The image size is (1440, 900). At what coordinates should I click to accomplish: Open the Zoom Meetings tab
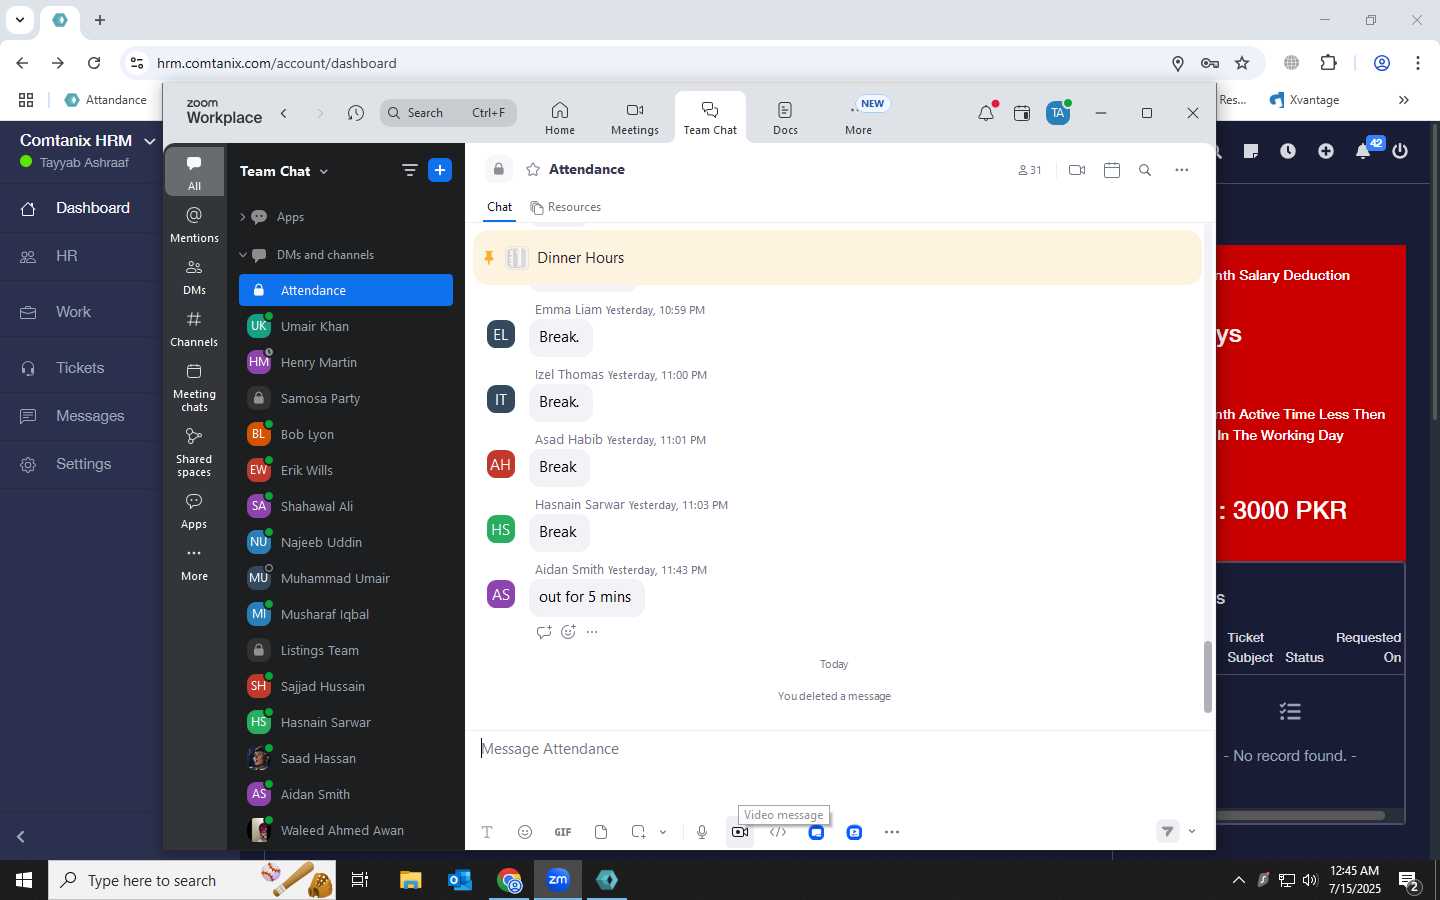pyautogui.click(x=635, y=118)
